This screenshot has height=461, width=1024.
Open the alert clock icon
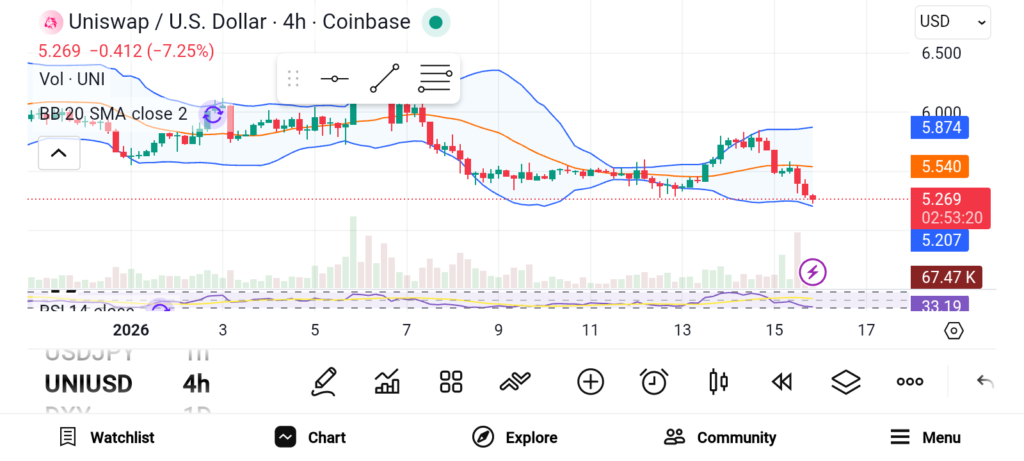tap(654, 383)
